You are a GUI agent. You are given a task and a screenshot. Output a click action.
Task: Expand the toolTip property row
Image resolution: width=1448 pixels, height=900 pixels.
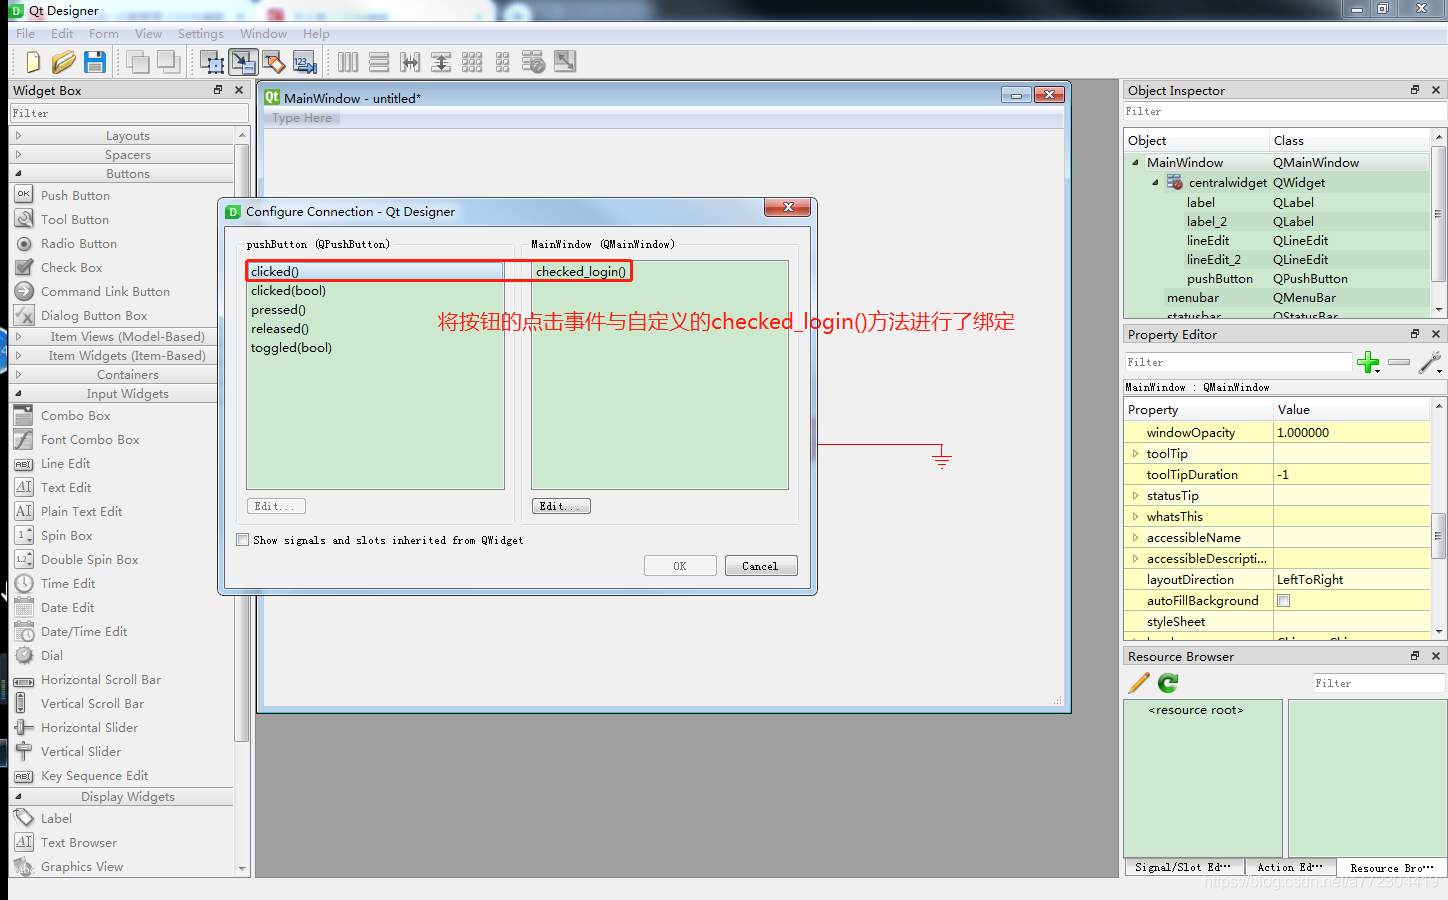pos(1135,453)
